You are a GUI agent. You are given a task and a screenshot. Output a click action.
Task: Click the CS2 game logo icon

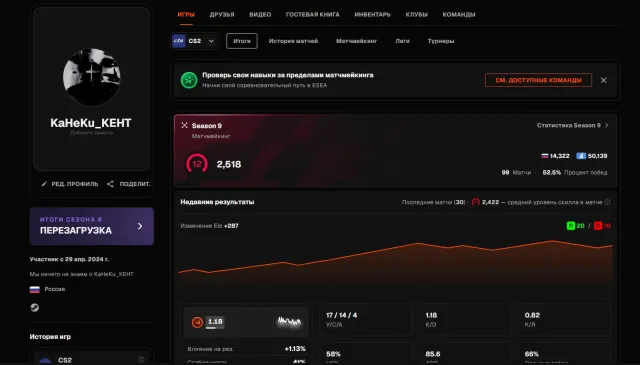(179, 41)
